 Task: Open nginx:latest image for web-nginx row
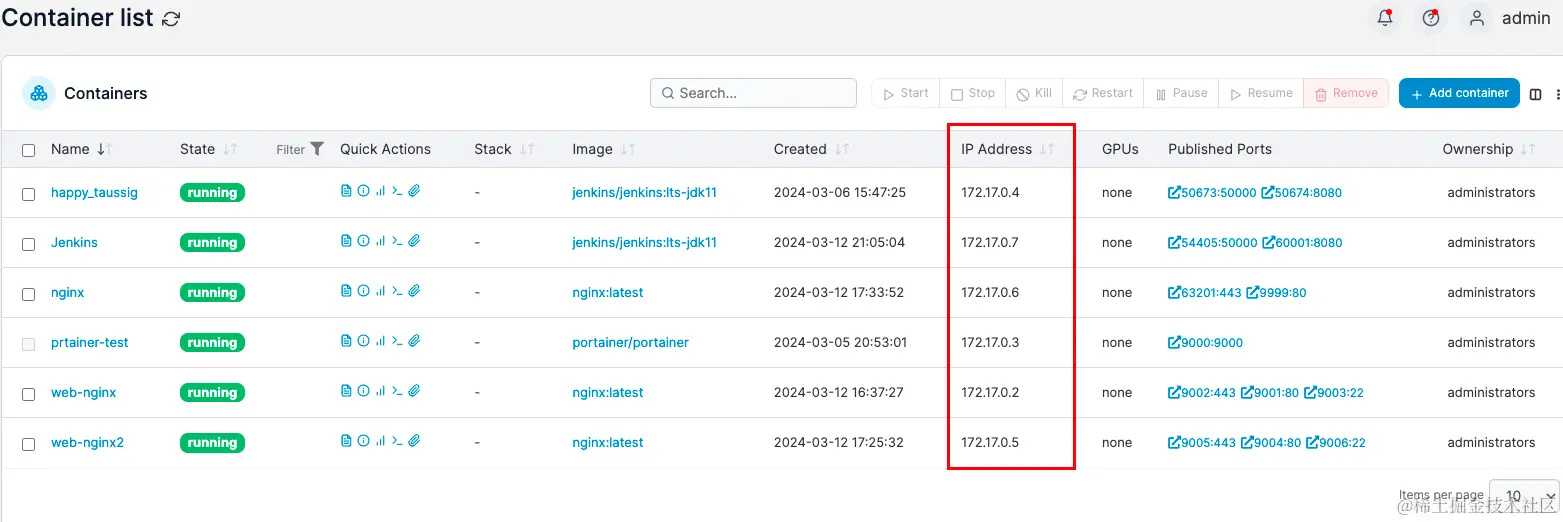608,392
